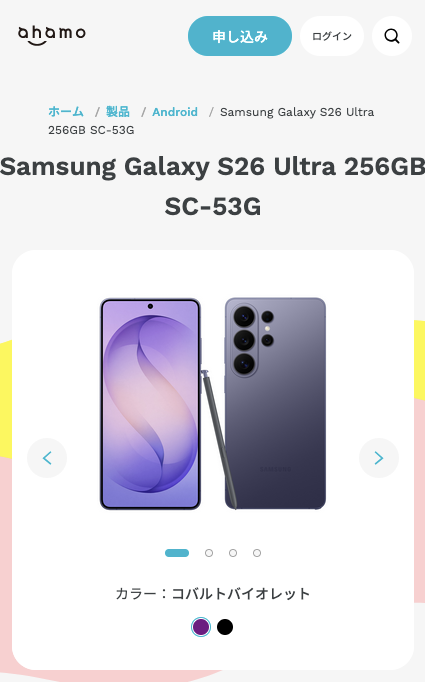Show previous product image arrow
This screenshot has width=425, height=682.
coord(47,458)
